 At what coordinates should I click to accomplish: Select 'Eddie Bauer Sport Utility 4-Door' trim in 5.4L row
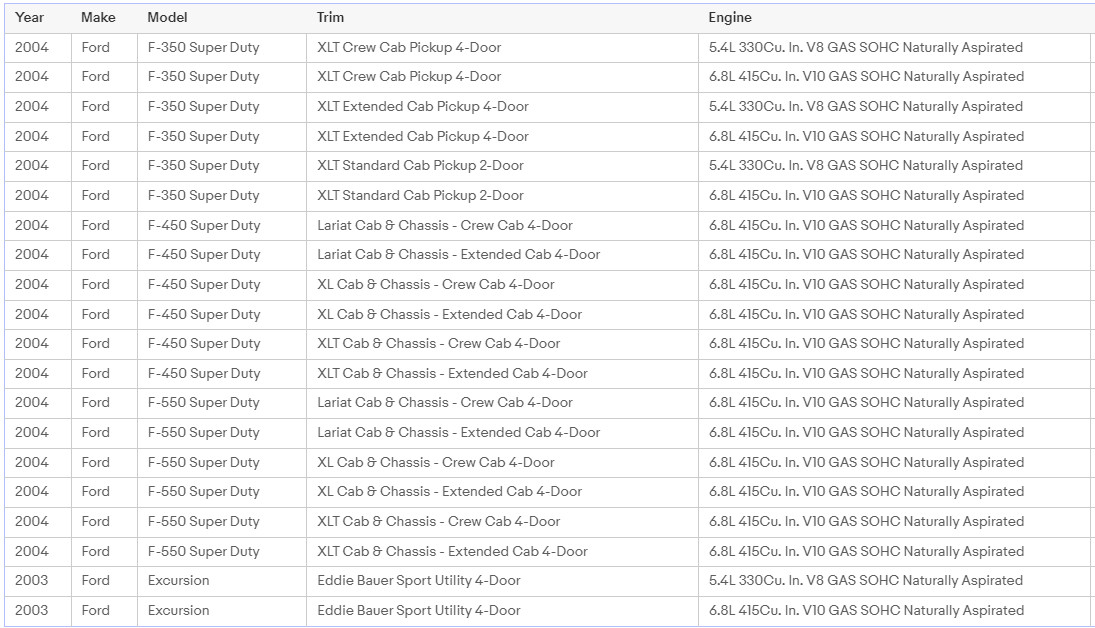(419, 580)
